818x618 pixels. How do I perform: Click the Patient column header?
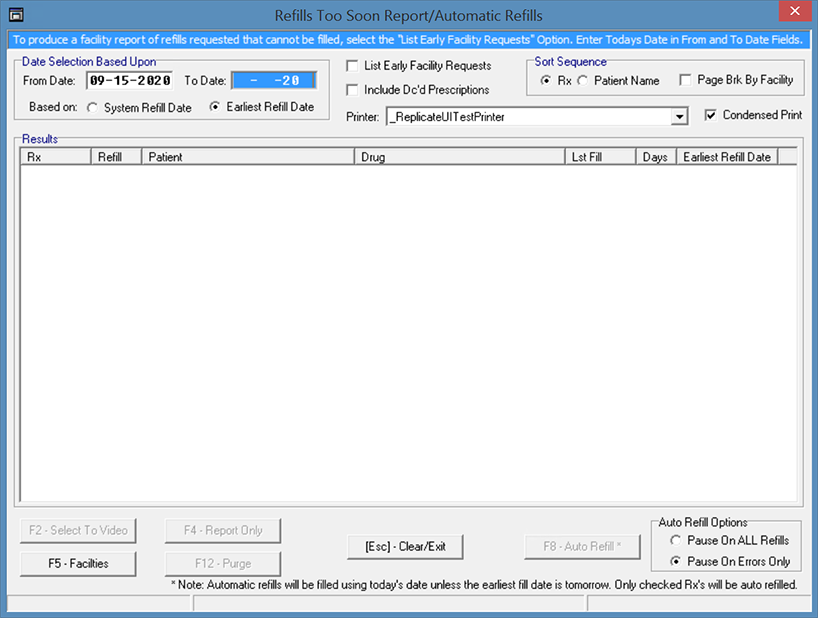click(247, 157)
